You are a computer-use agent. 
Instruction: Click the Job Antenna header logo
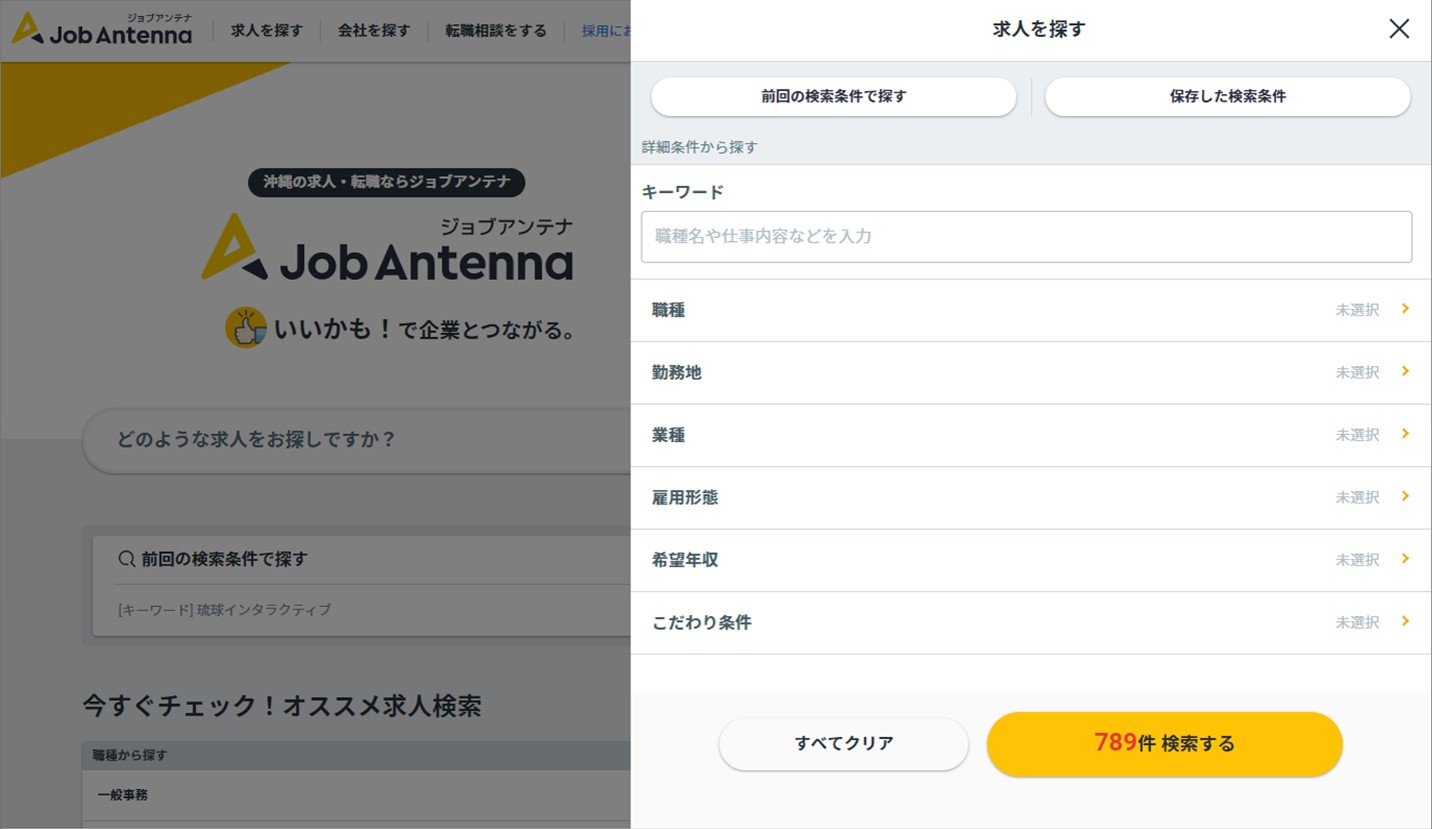tap(101, 29)
